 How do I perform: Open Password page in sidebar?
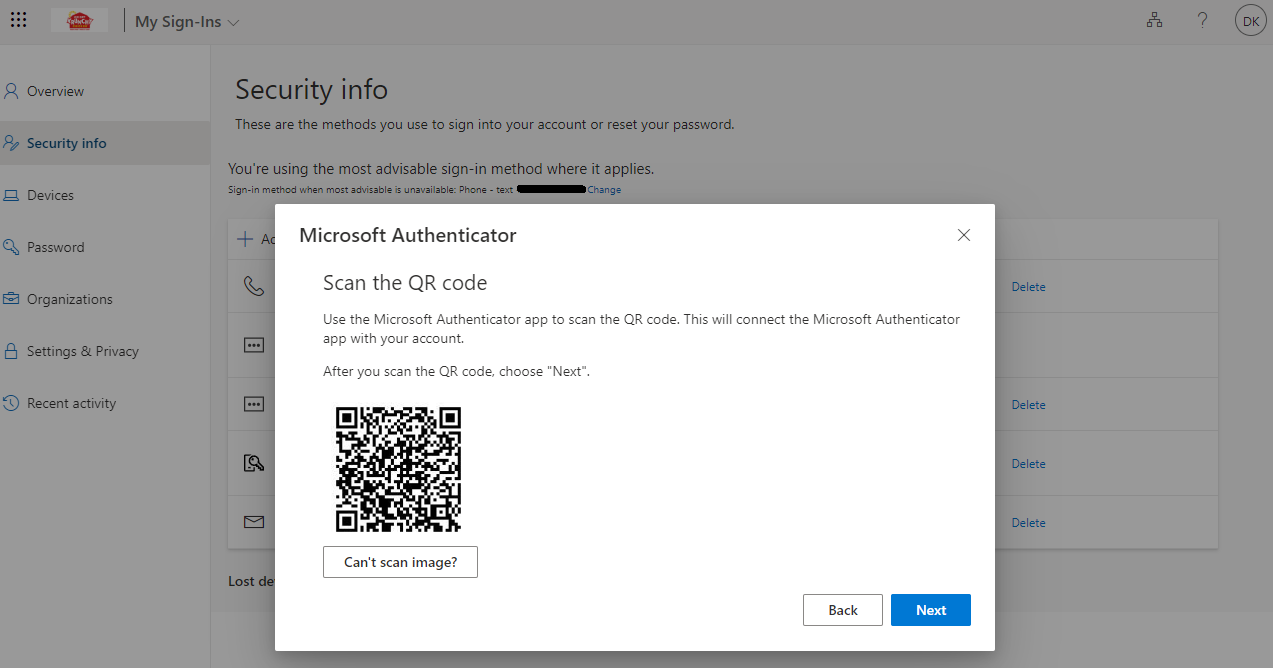pos(55,247)
